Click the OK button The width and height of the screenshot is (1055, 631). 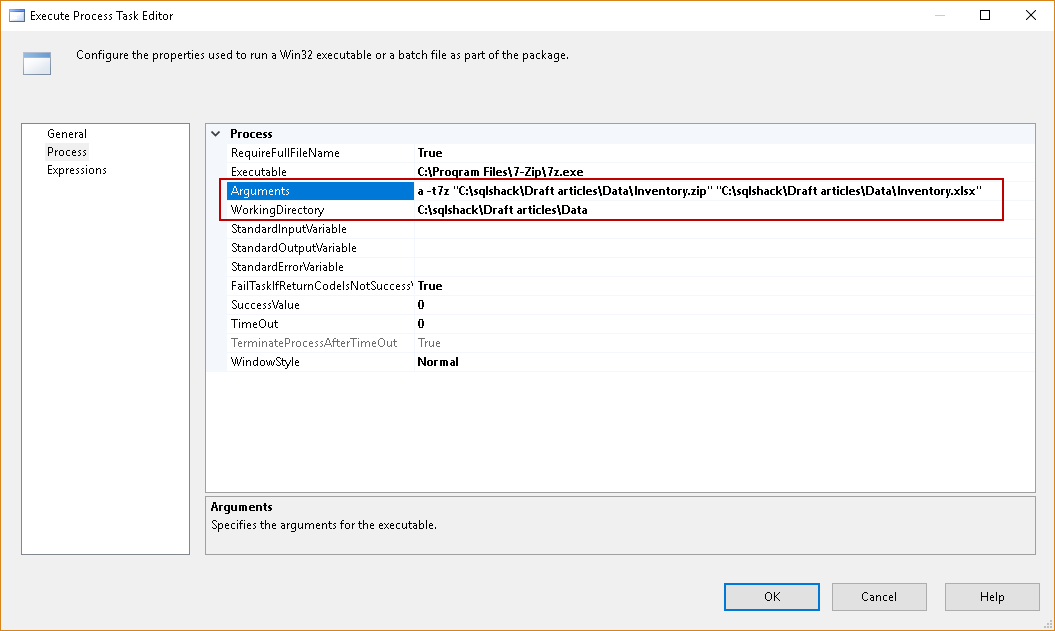click(x=772, y=597)
